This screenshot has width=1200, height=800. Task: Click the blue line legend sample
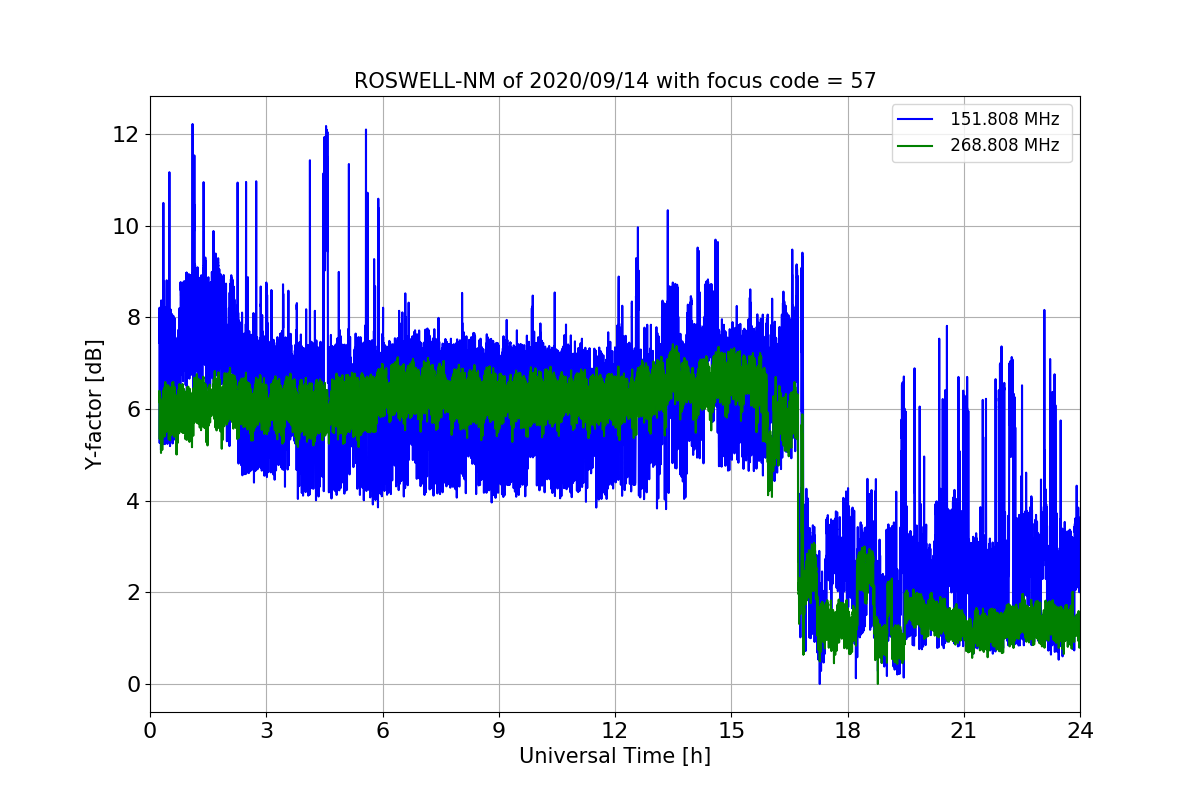click(x=915, y=120)
